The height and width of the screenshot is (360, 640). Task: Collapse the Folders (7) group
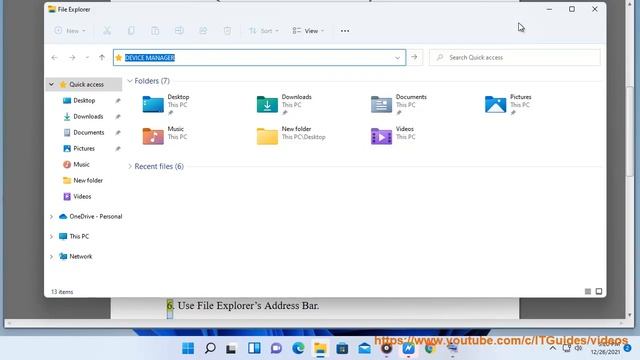(130, 81)
